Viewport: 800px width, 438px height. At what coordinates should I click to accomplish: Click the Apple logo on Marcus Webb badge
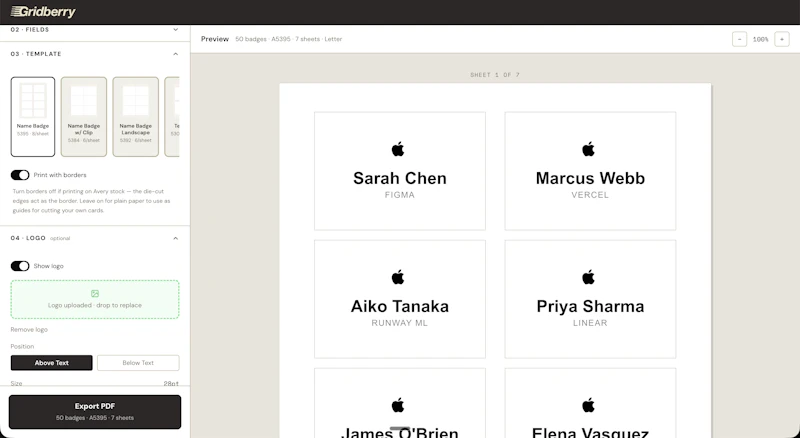[588, 149]
